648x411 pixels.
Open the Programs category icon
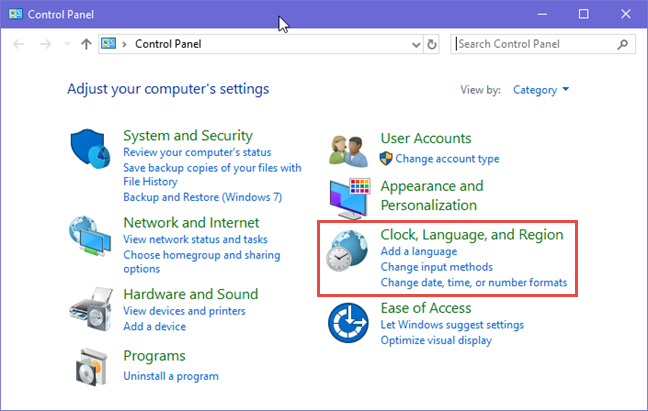pyautogui.click(x=92, y=367)
